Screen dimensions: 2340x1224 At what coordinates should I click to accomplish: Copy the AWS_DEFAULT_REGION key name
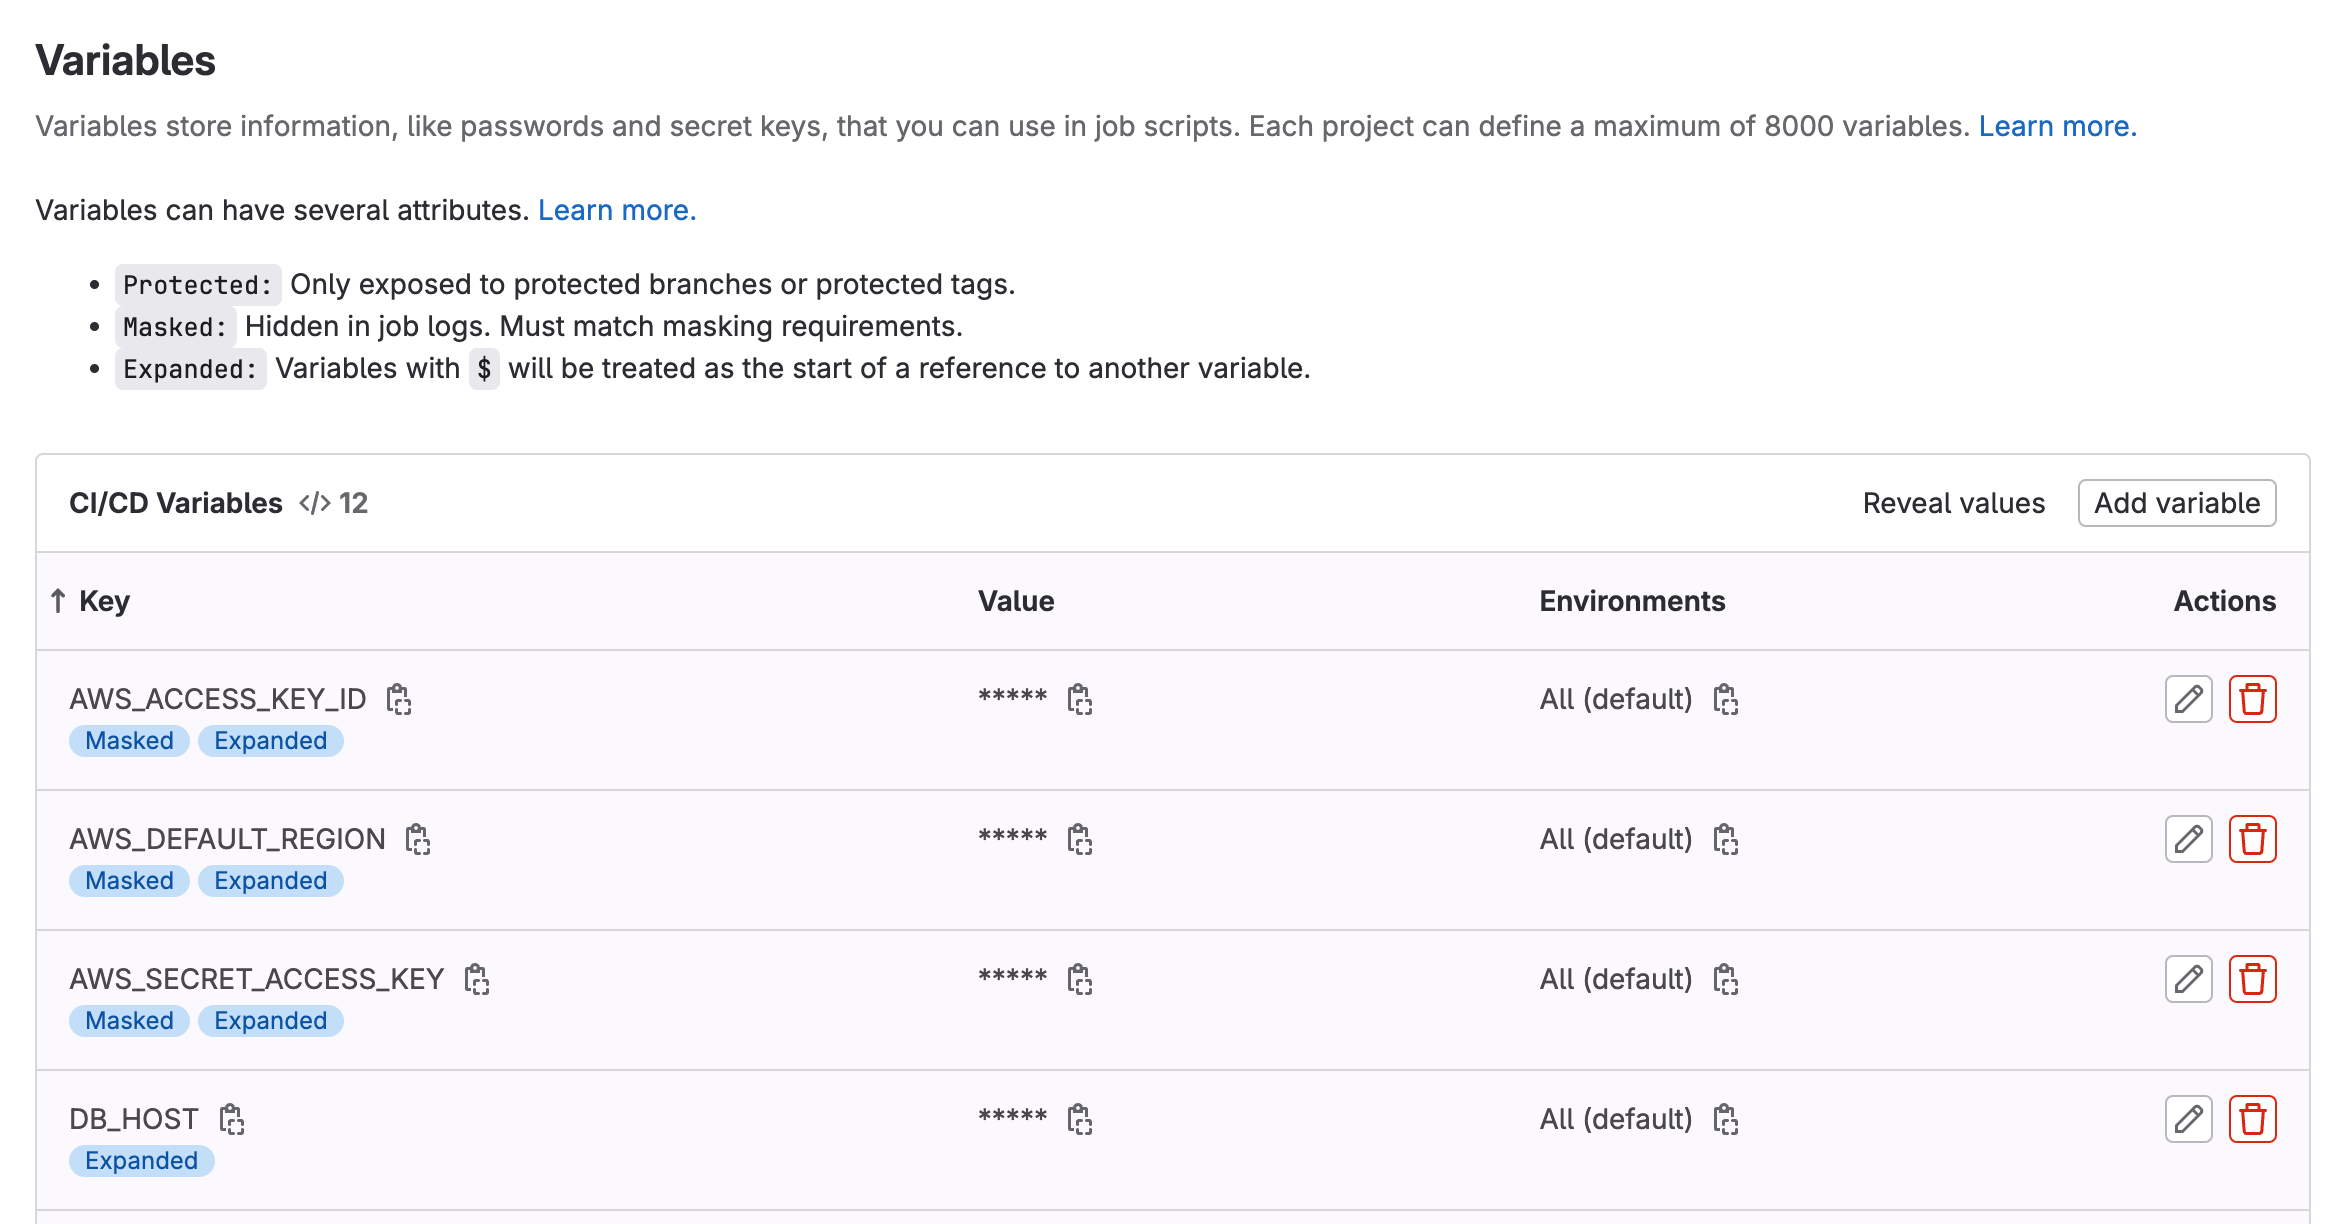pyautogui.click(x=418, y=839)
